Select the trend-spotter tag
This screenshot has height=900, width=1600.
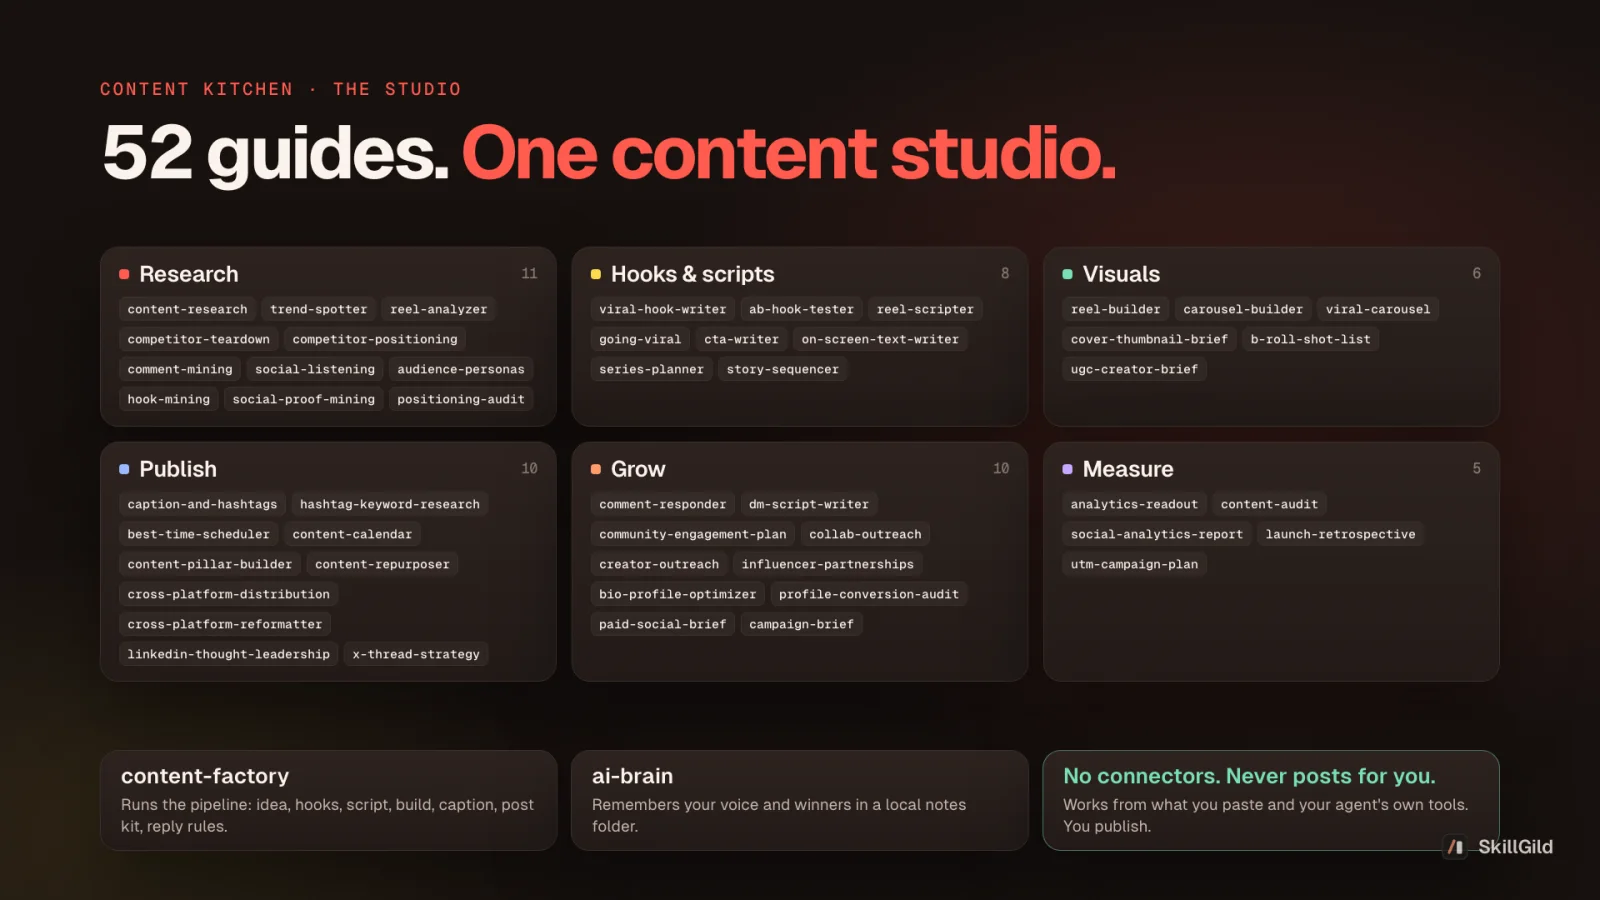(x=318, y=309)
